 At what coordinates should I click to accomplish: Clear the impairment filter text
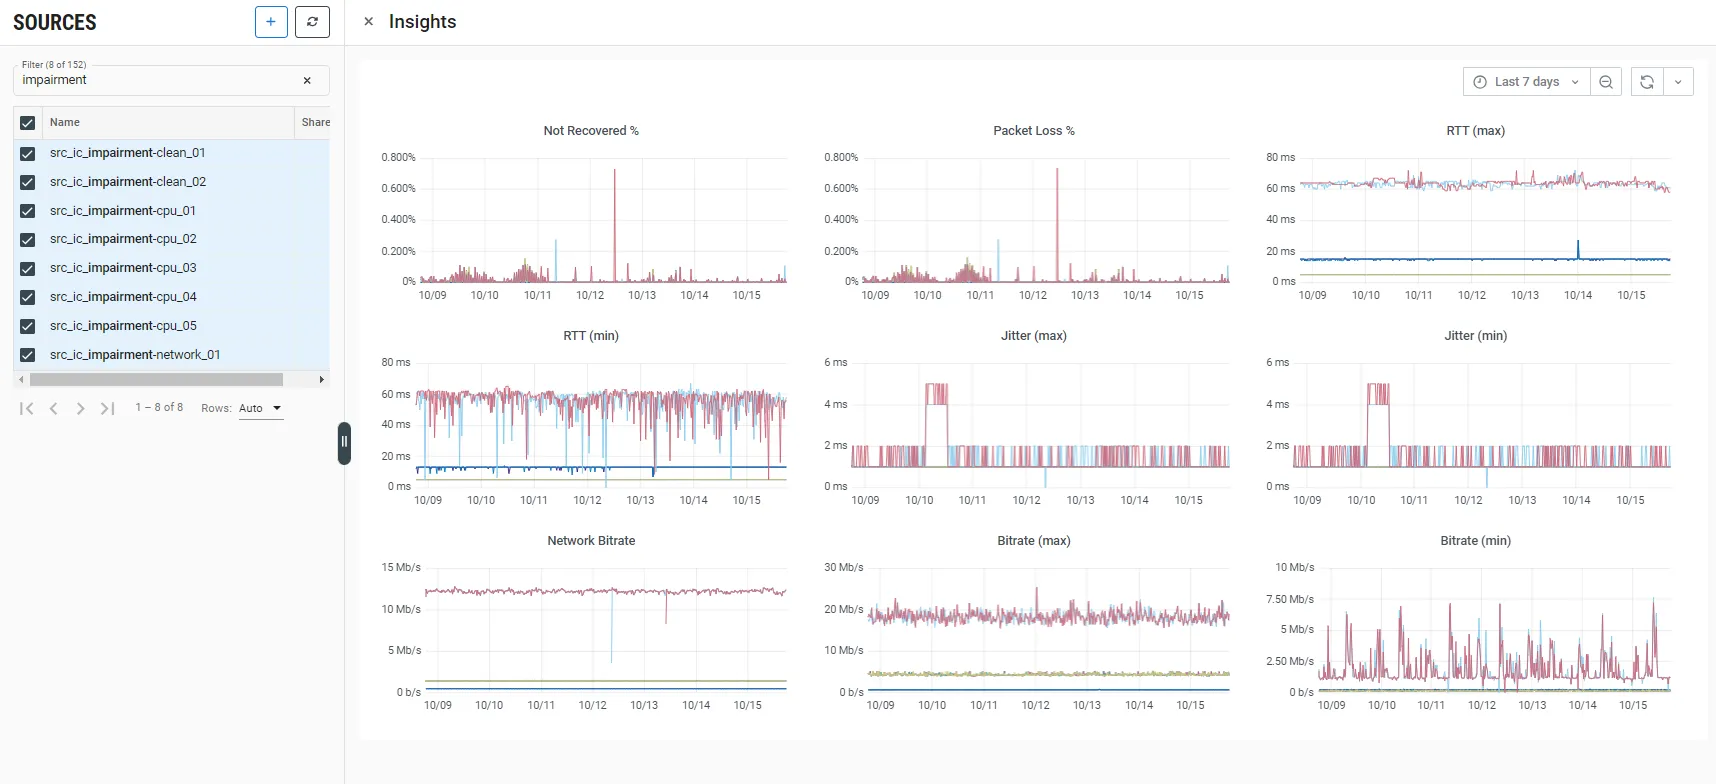click(x=307, y=81)
